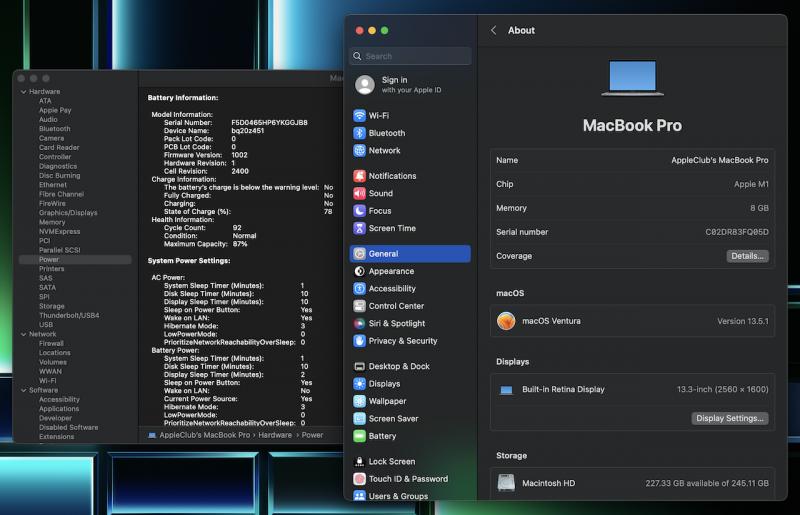Open the Battery settings icon

point(359,437)
